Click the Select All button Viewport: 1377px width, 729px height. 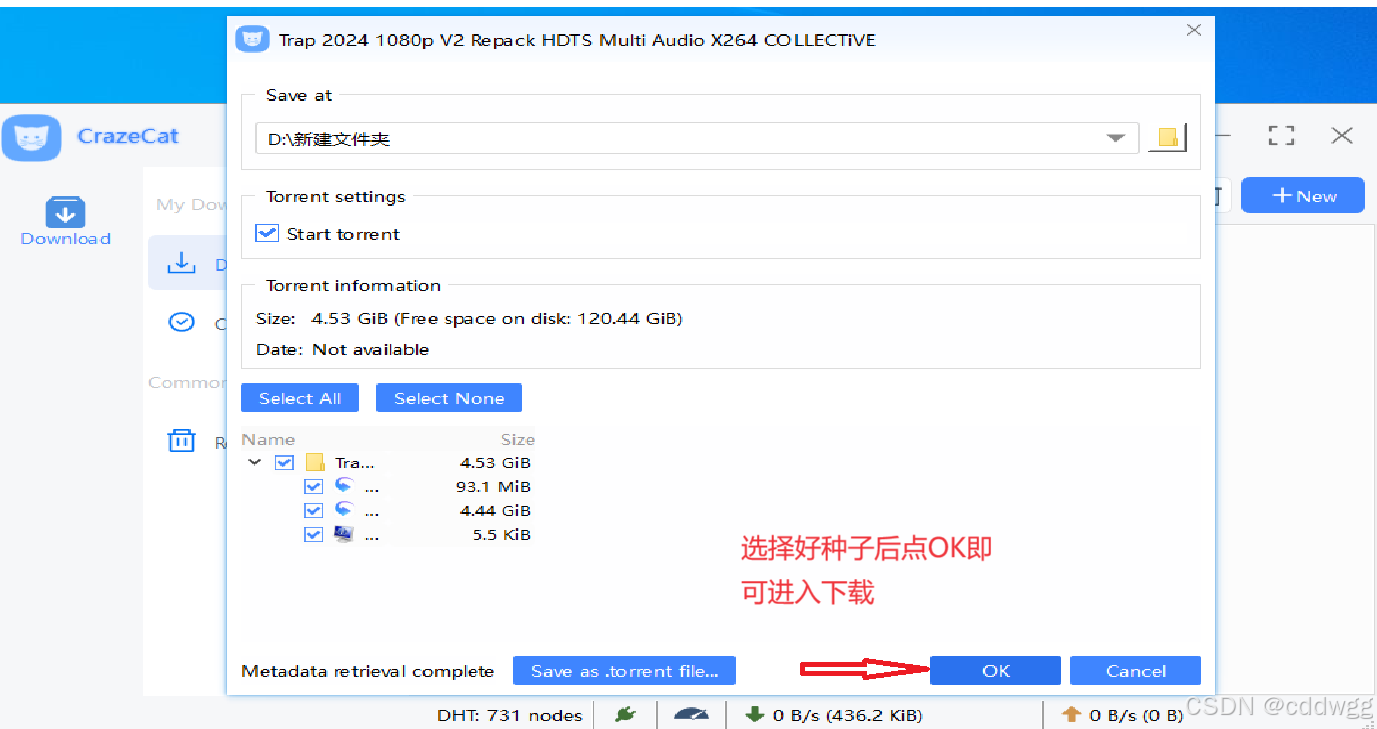300,398
